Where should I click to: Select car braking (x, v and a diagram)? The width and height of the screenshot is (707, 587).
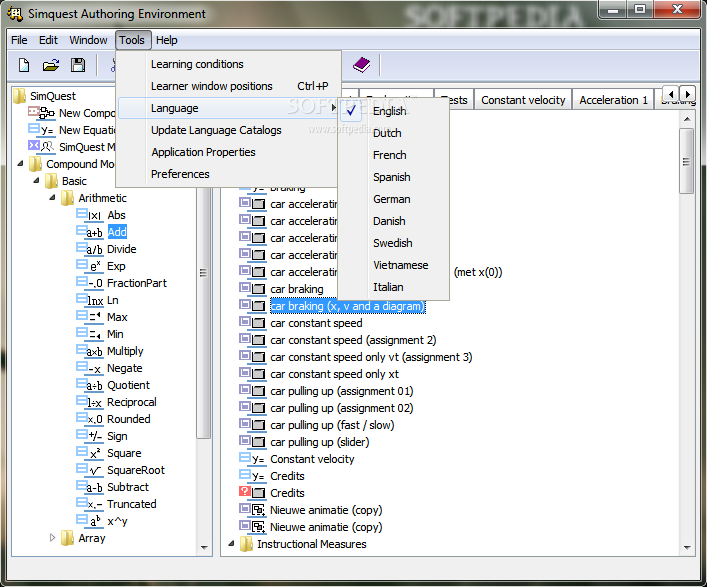point(348,306)
